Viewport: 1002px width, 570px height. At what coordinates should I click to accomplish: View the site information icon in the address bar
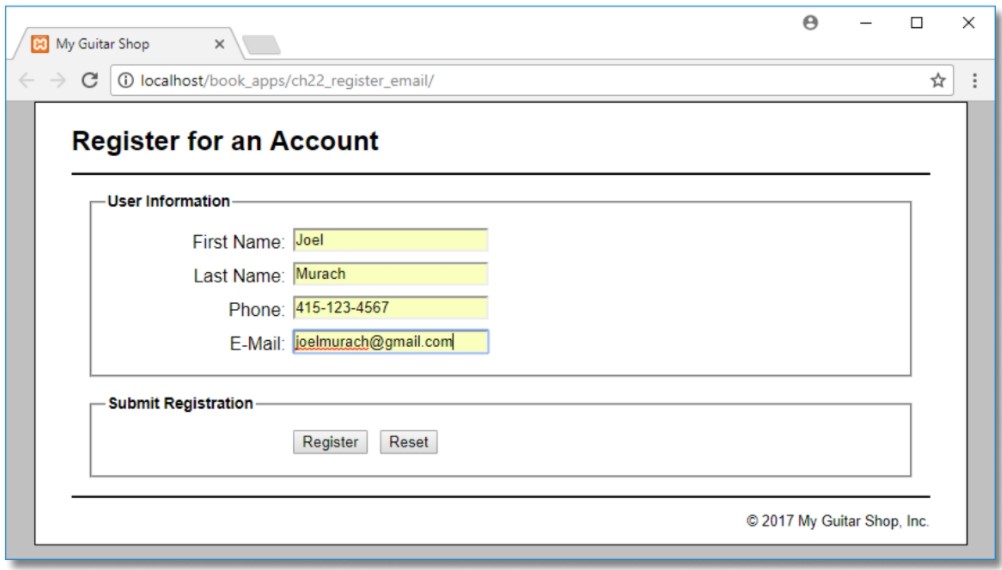click(x=126, y=81)
